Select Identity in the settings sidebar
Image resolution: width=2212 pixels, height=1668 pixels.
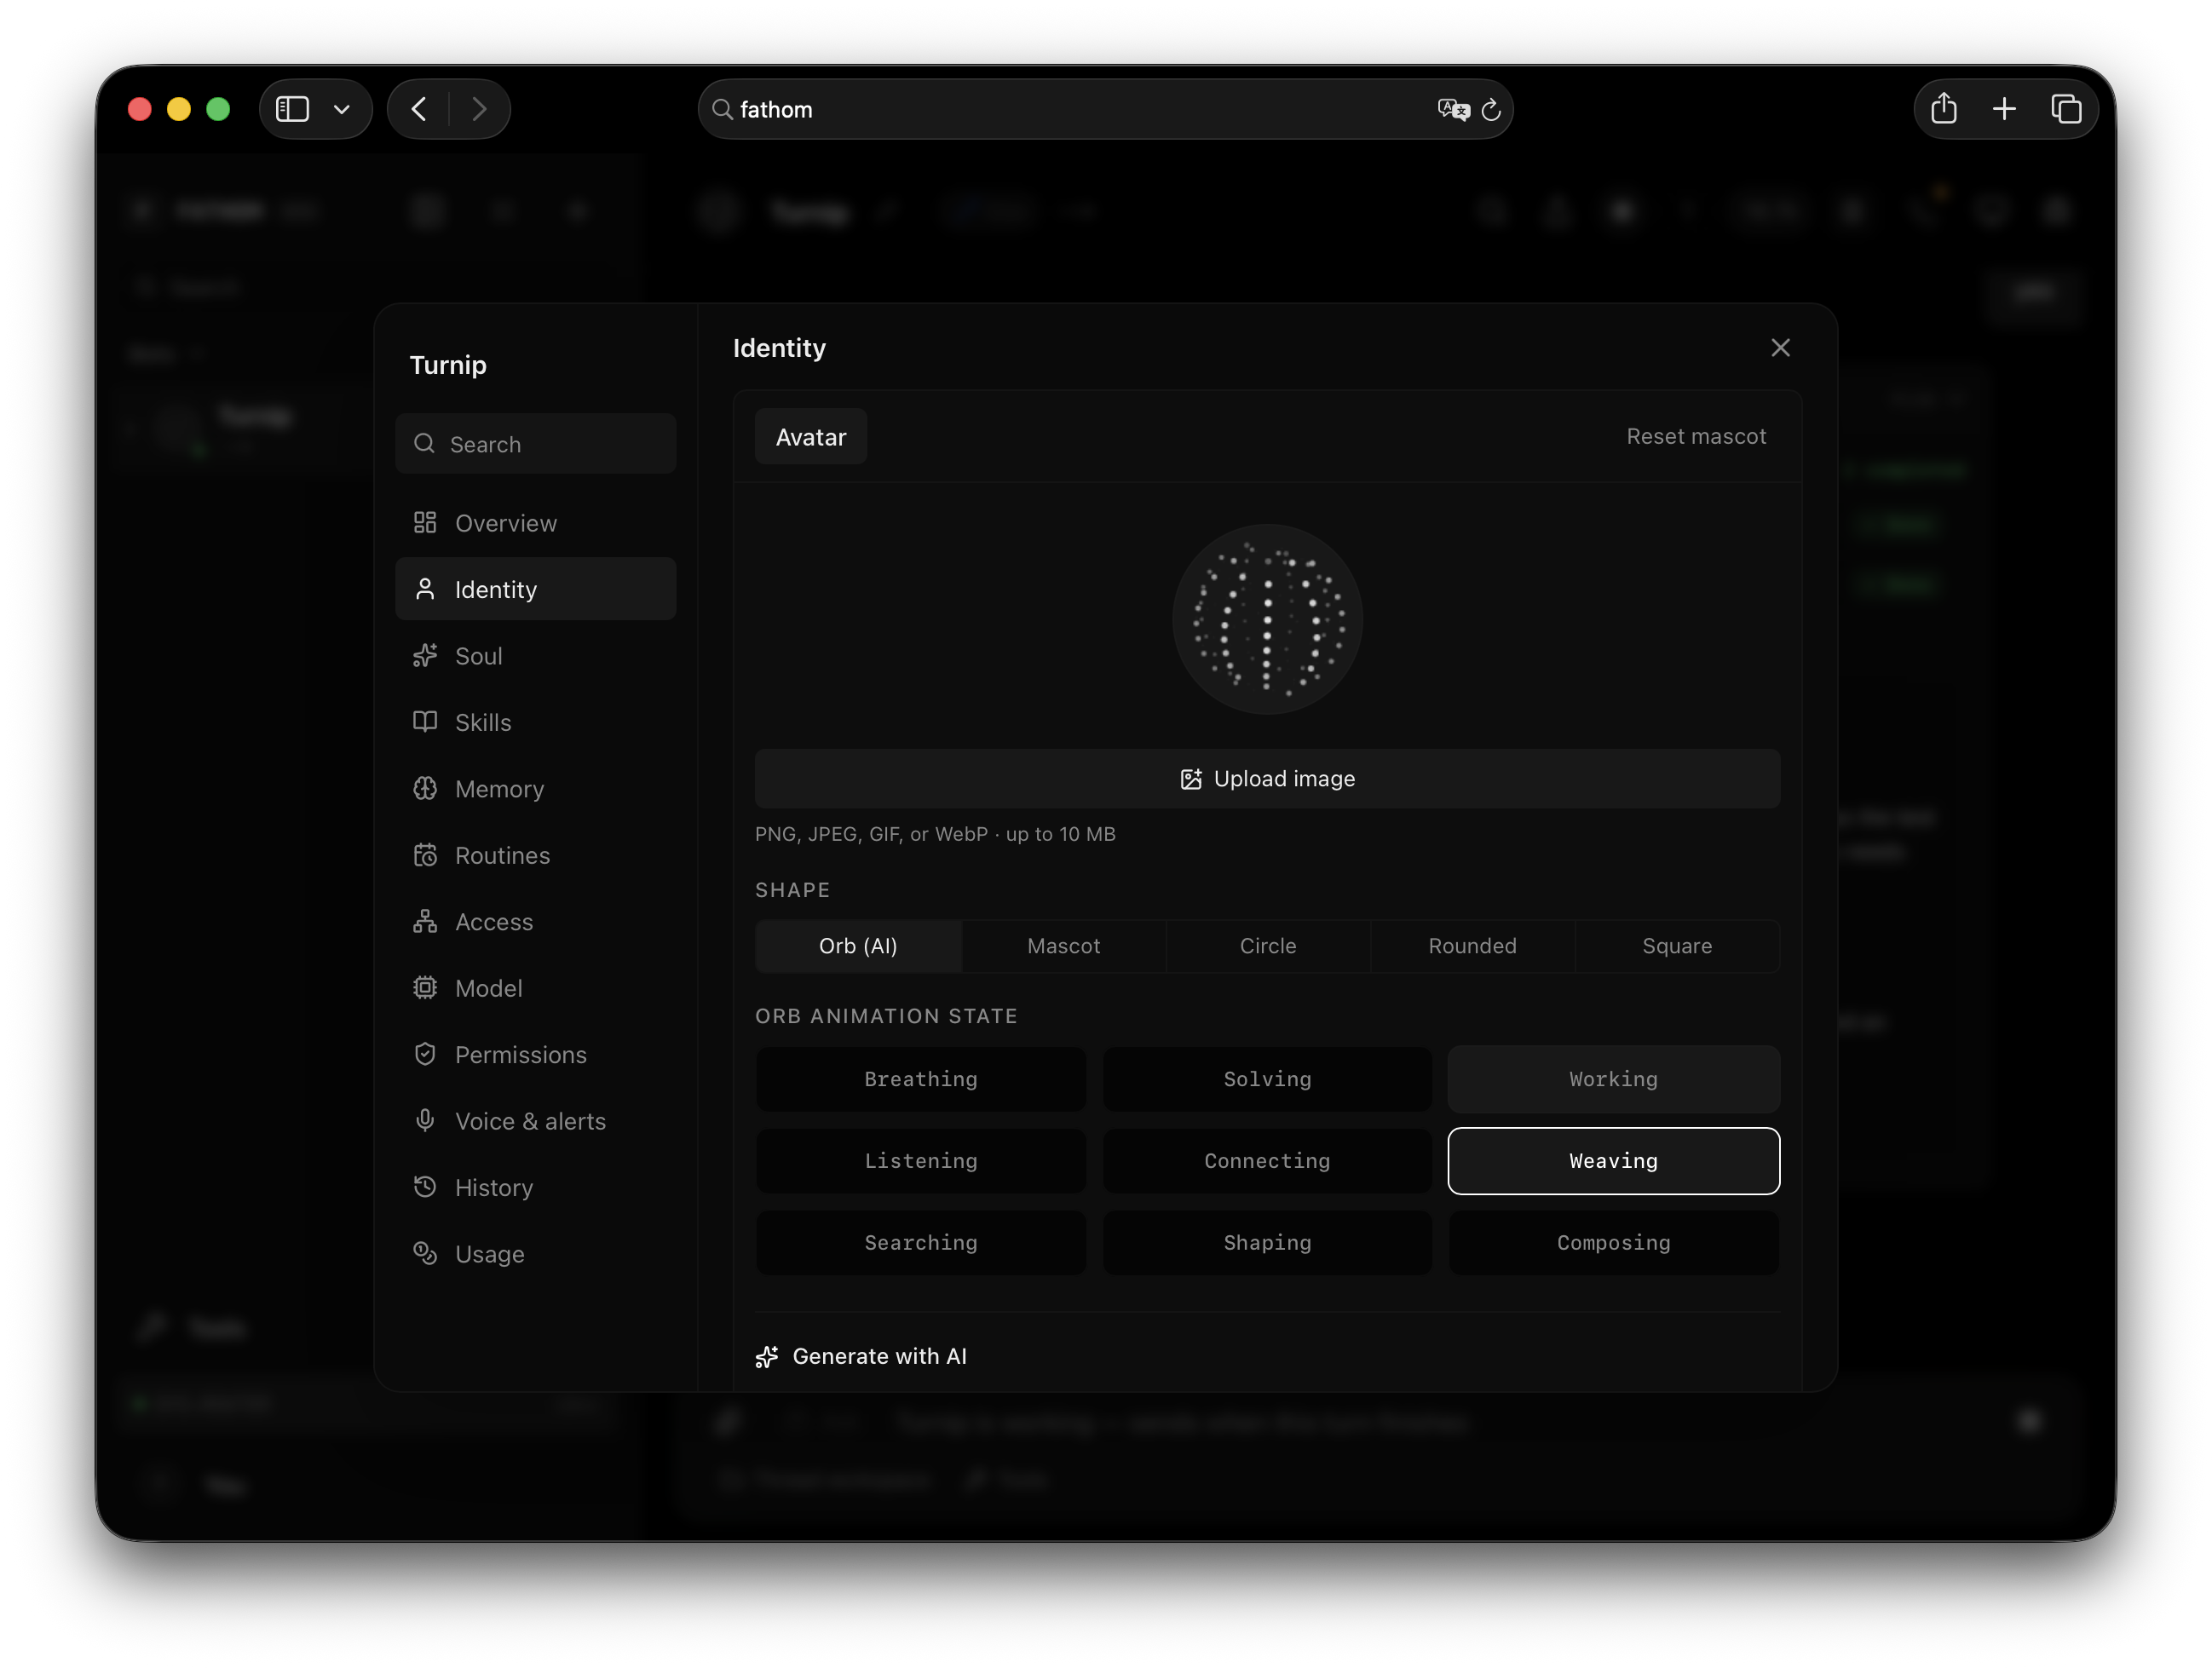(x=535, y=589)
